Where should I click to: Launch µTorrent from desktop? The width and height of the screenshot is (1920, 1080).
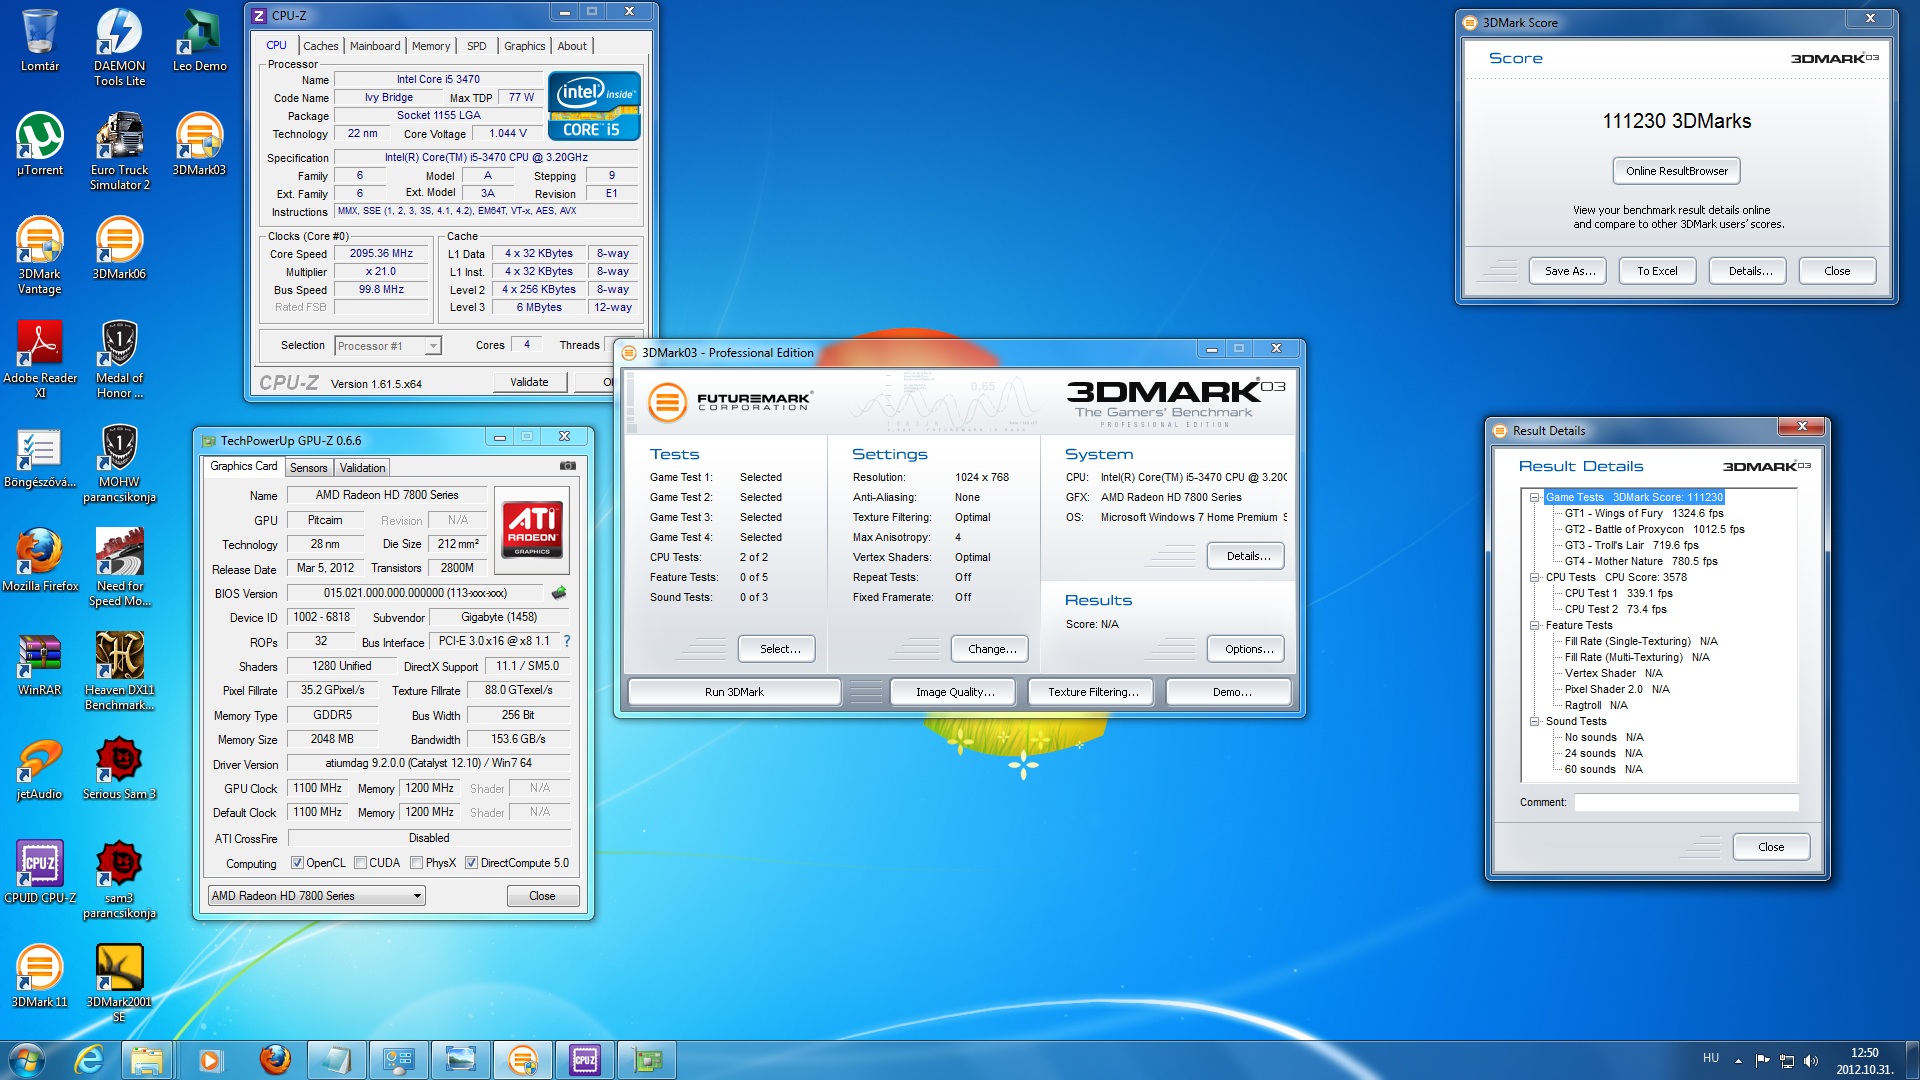[x=40, y=145]
